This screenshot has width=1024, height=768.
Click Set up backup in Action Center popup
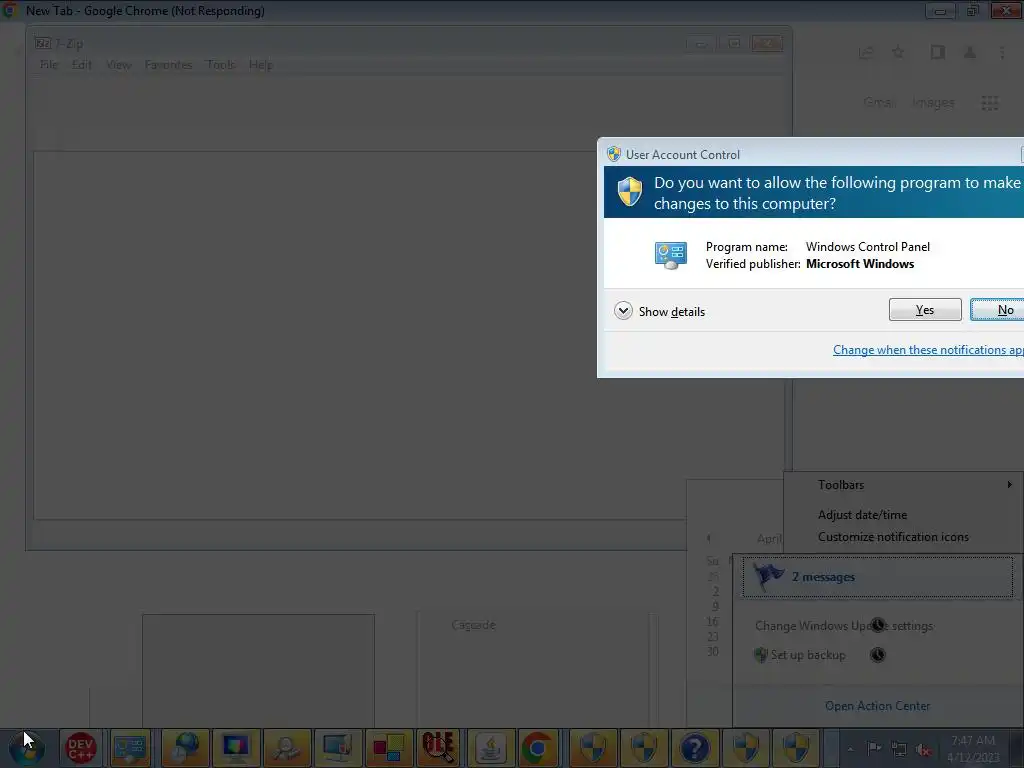(x=808, y=655)
